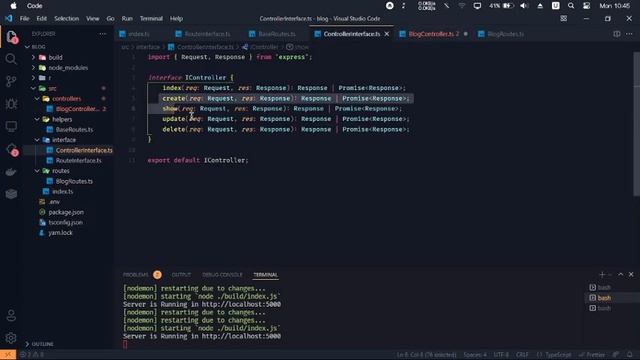
Task: Click the volume icon in menu bar
Action: [x=524, y=6]
